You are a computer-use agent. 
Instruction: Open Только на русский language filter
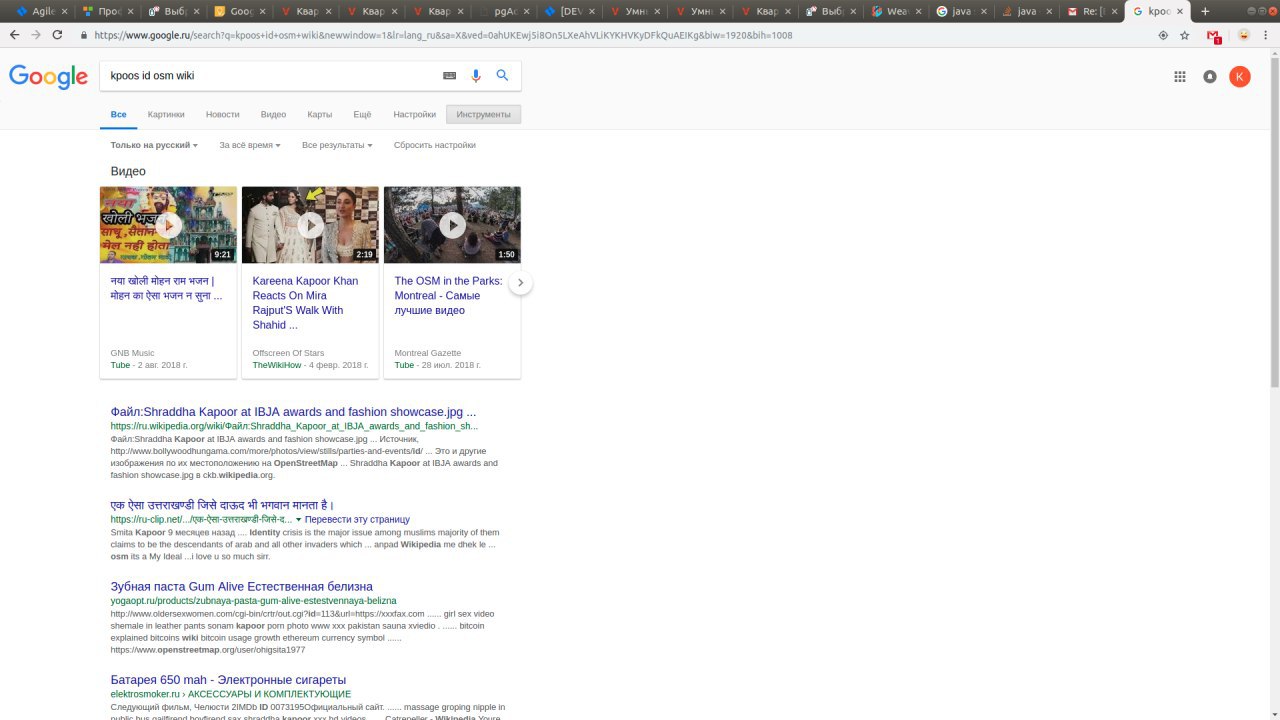[154, 145]
